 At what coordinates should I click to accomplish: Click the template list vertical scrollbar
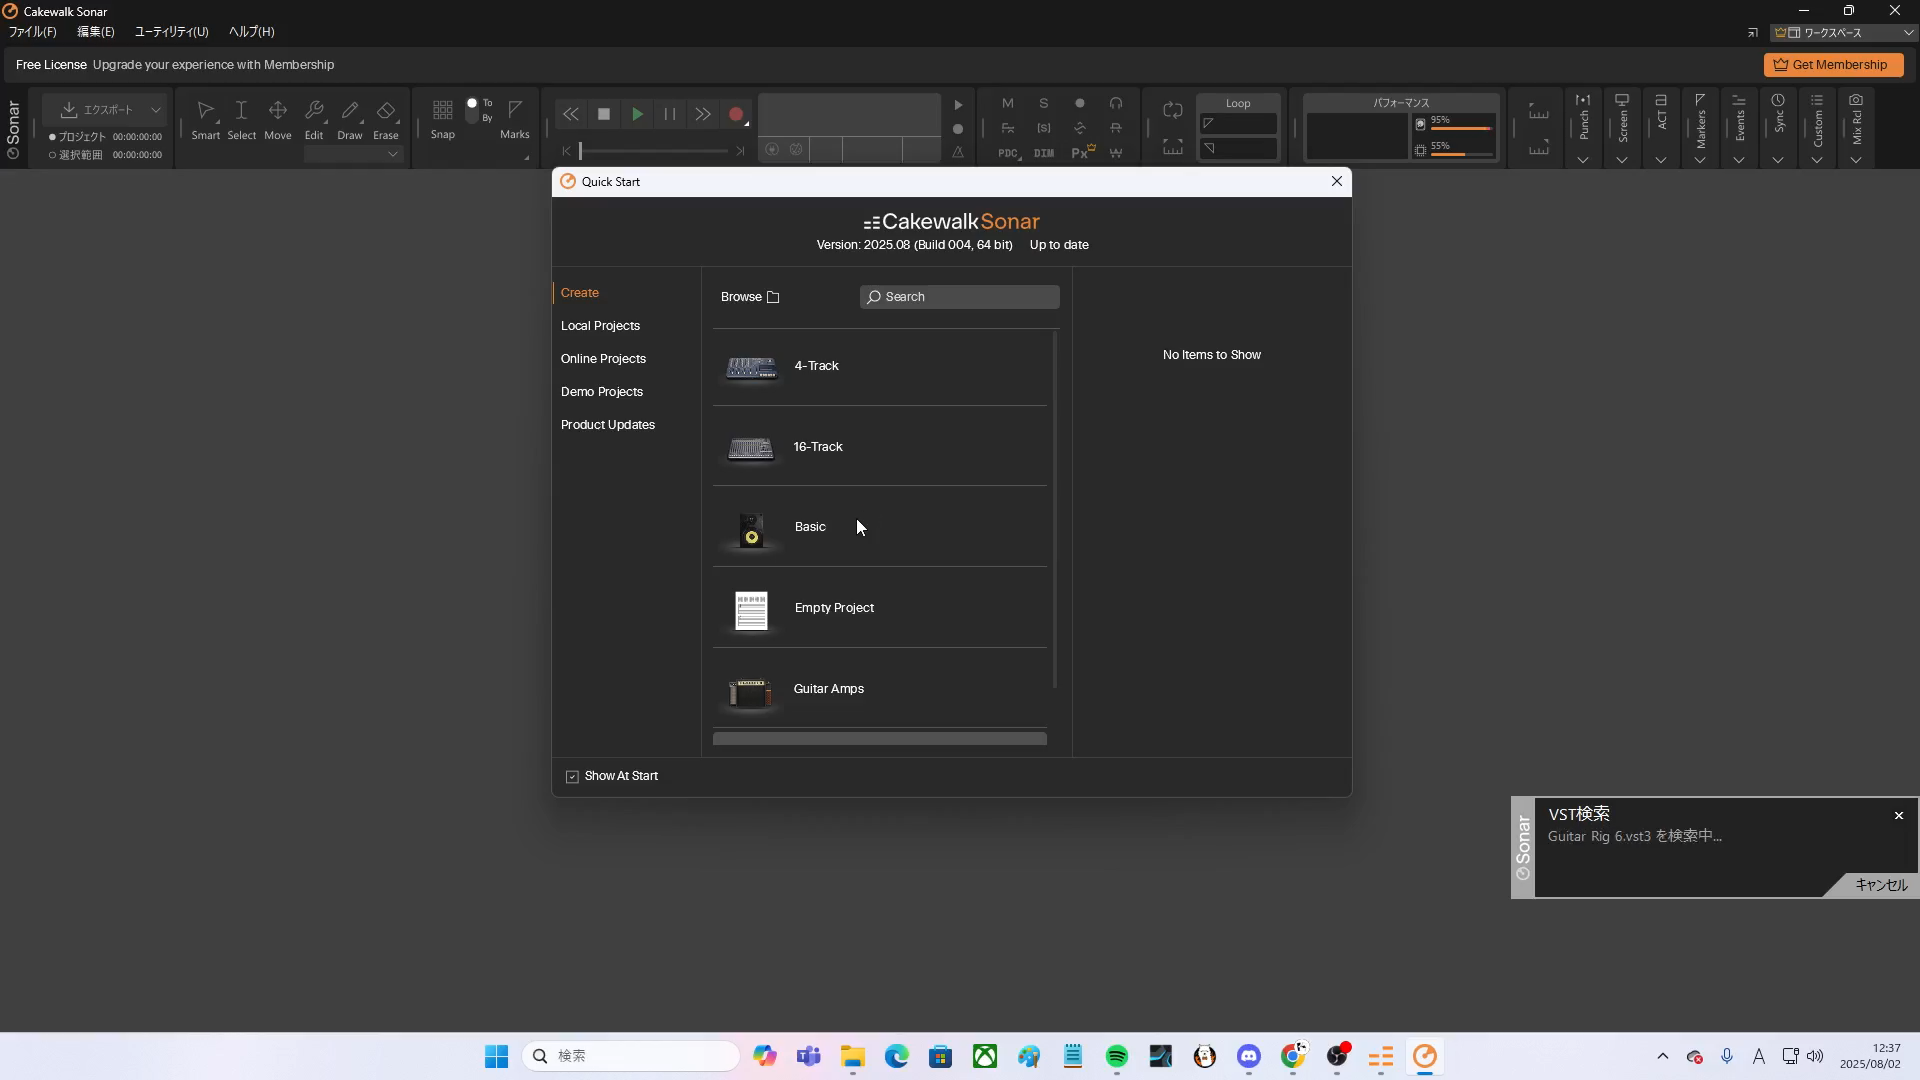point(1055,510)
